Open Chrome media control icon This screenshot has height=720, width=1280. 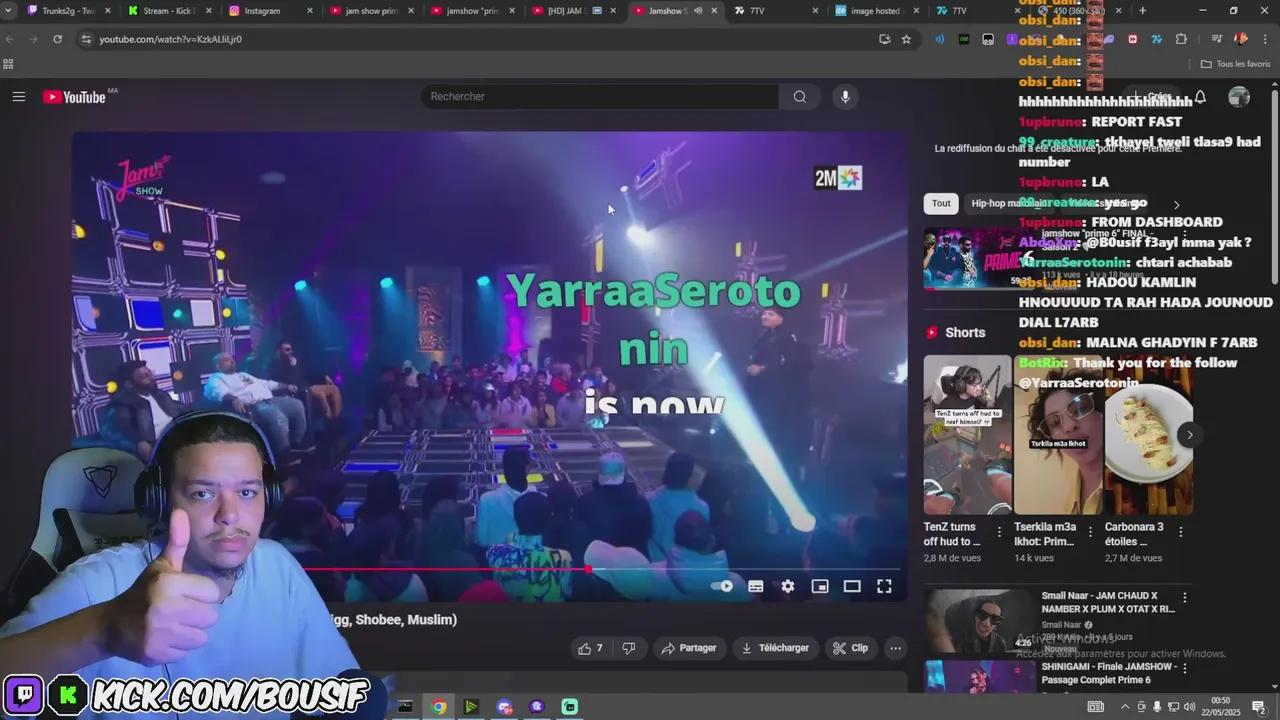coord(1216,39)
